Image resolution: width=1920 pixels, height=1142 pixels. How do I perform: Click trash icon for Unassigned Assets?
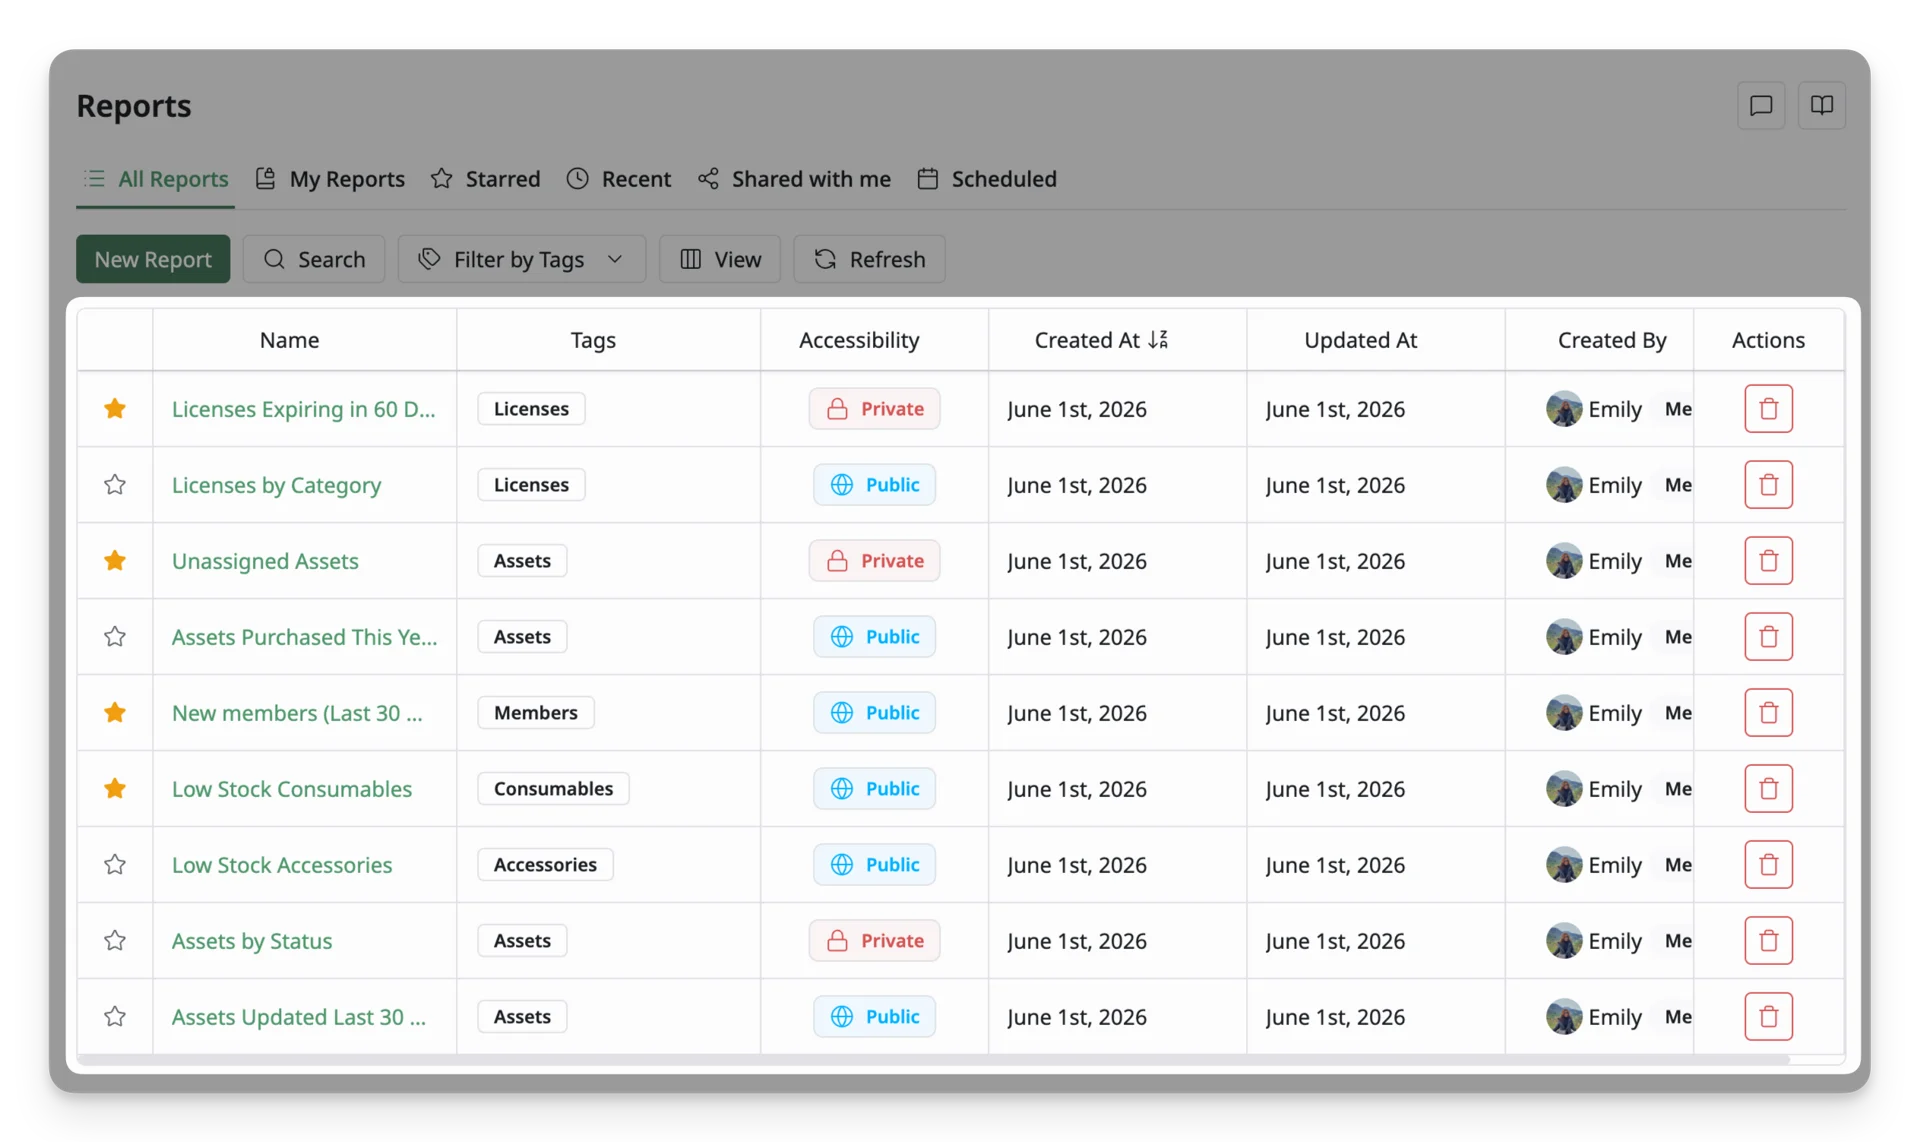point(1768,561)
